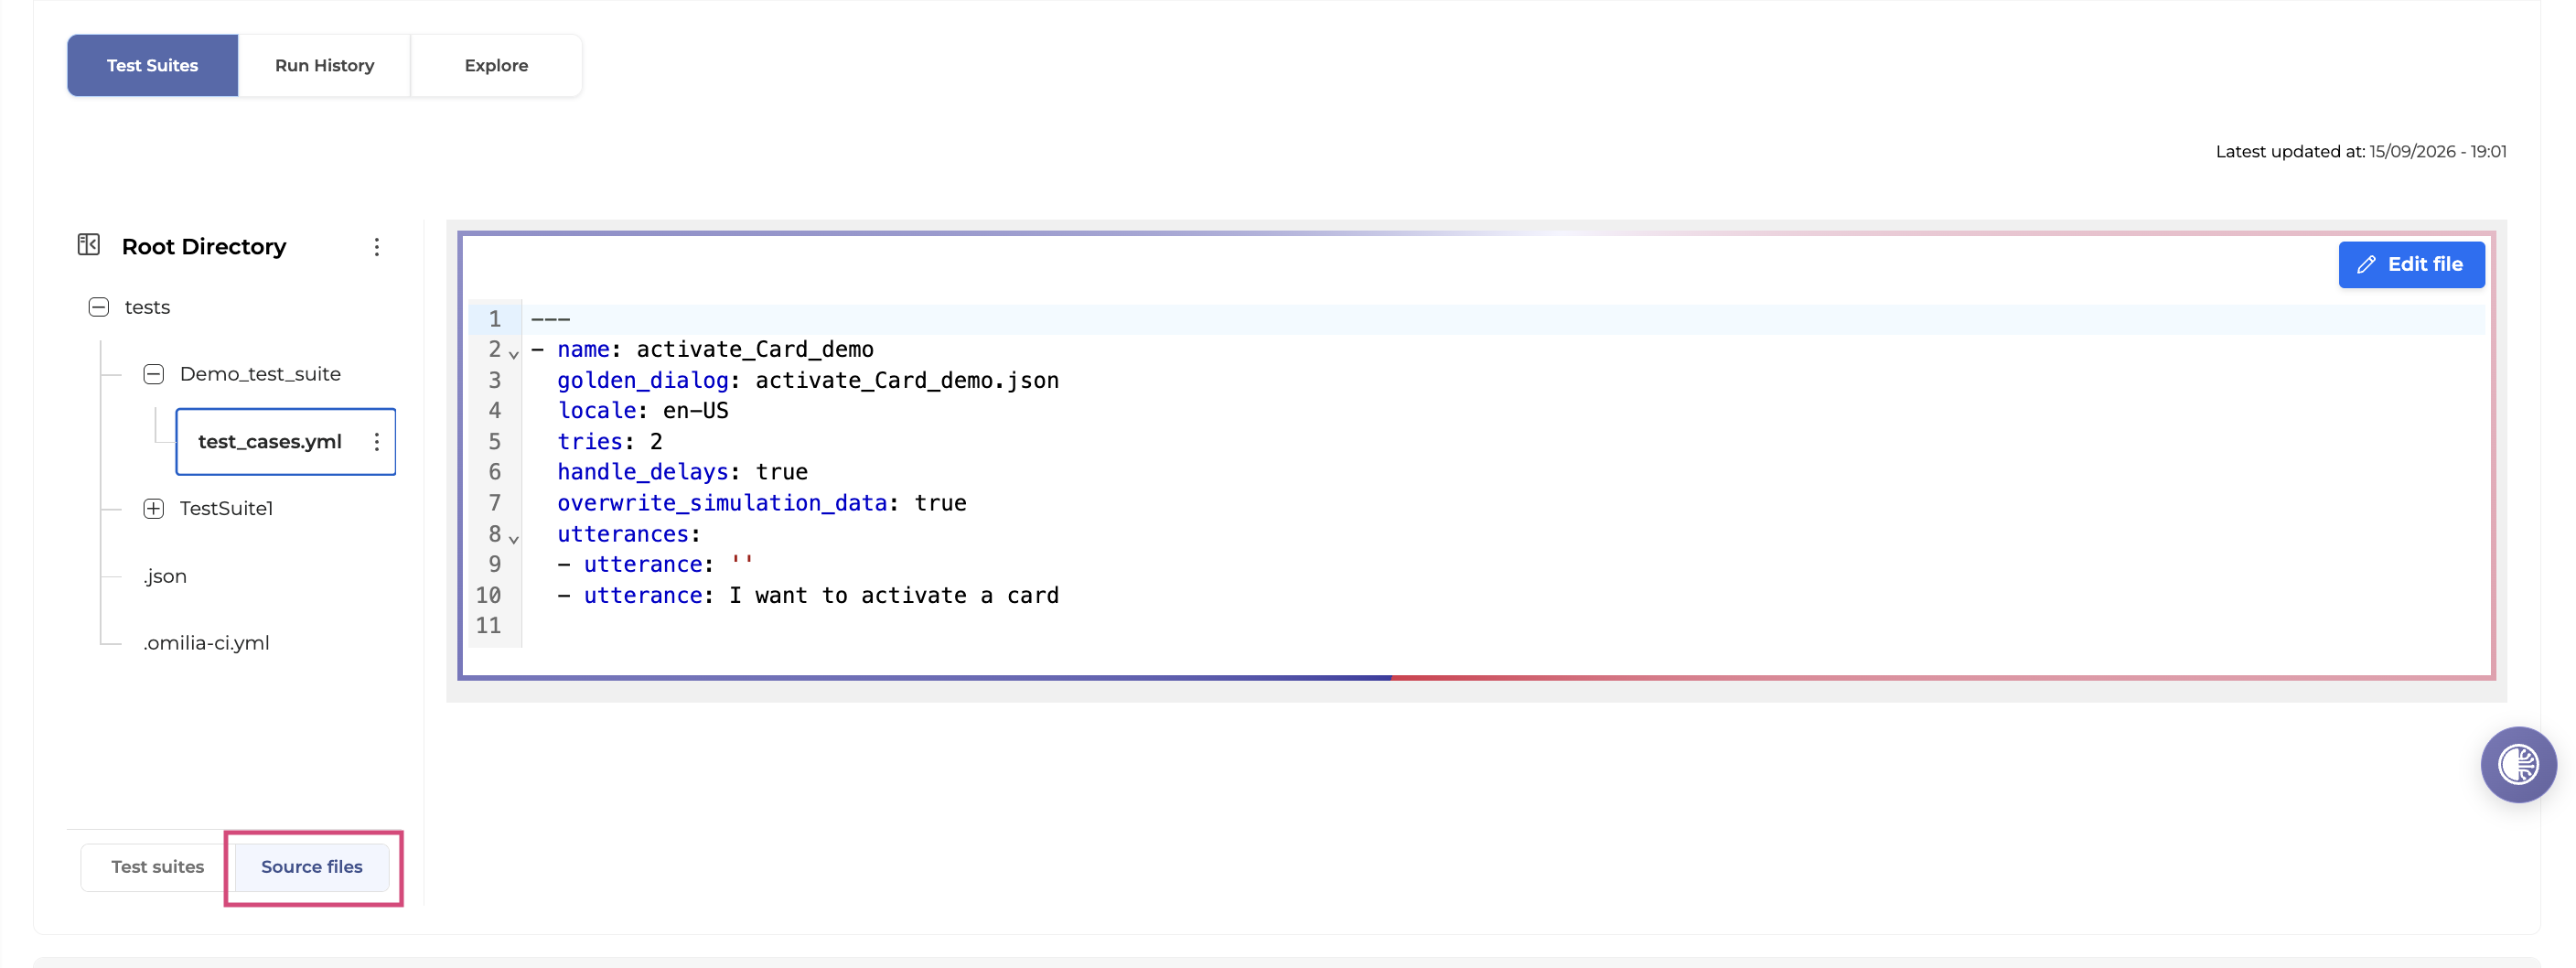Image resolution: width=2576 pixels, height=968 pixels.
Task: Select the tests folder label
Action: tap(147, 307)
